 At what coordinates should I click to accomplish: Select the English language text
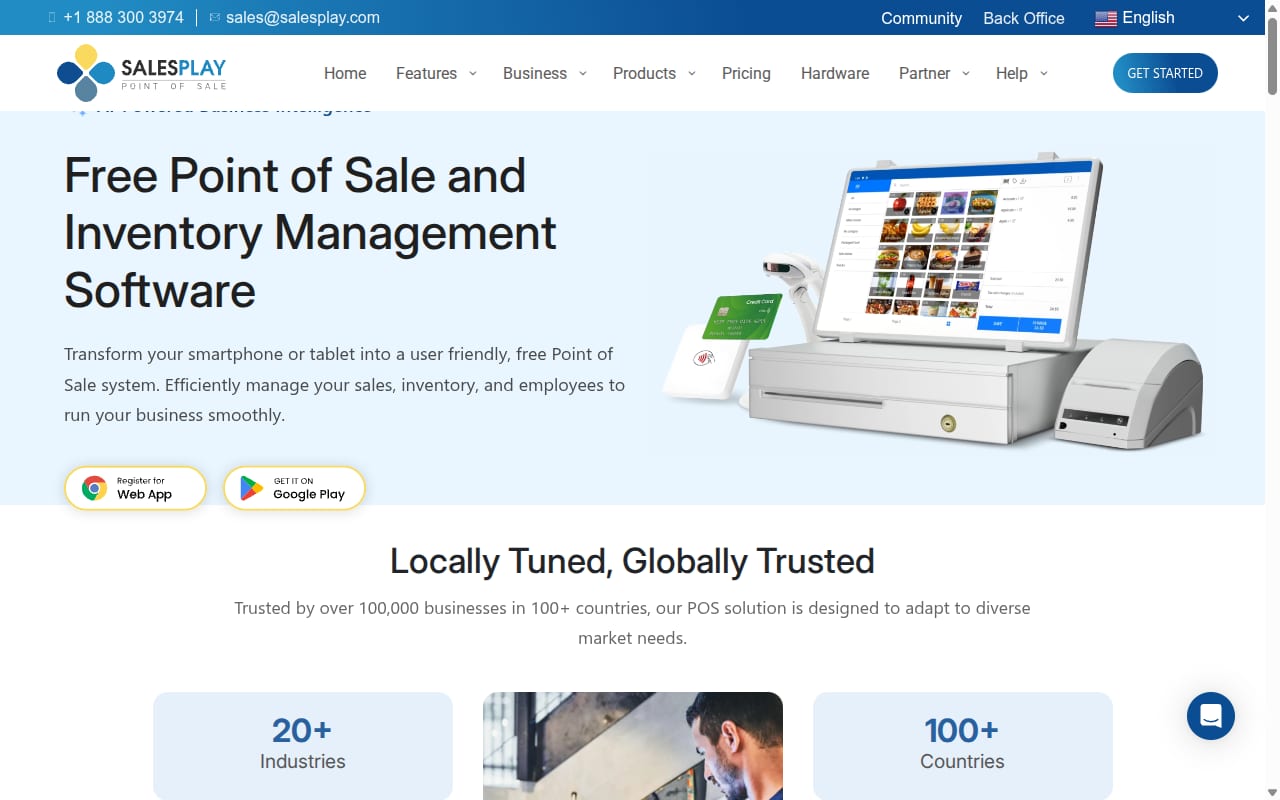(1148, 18)
